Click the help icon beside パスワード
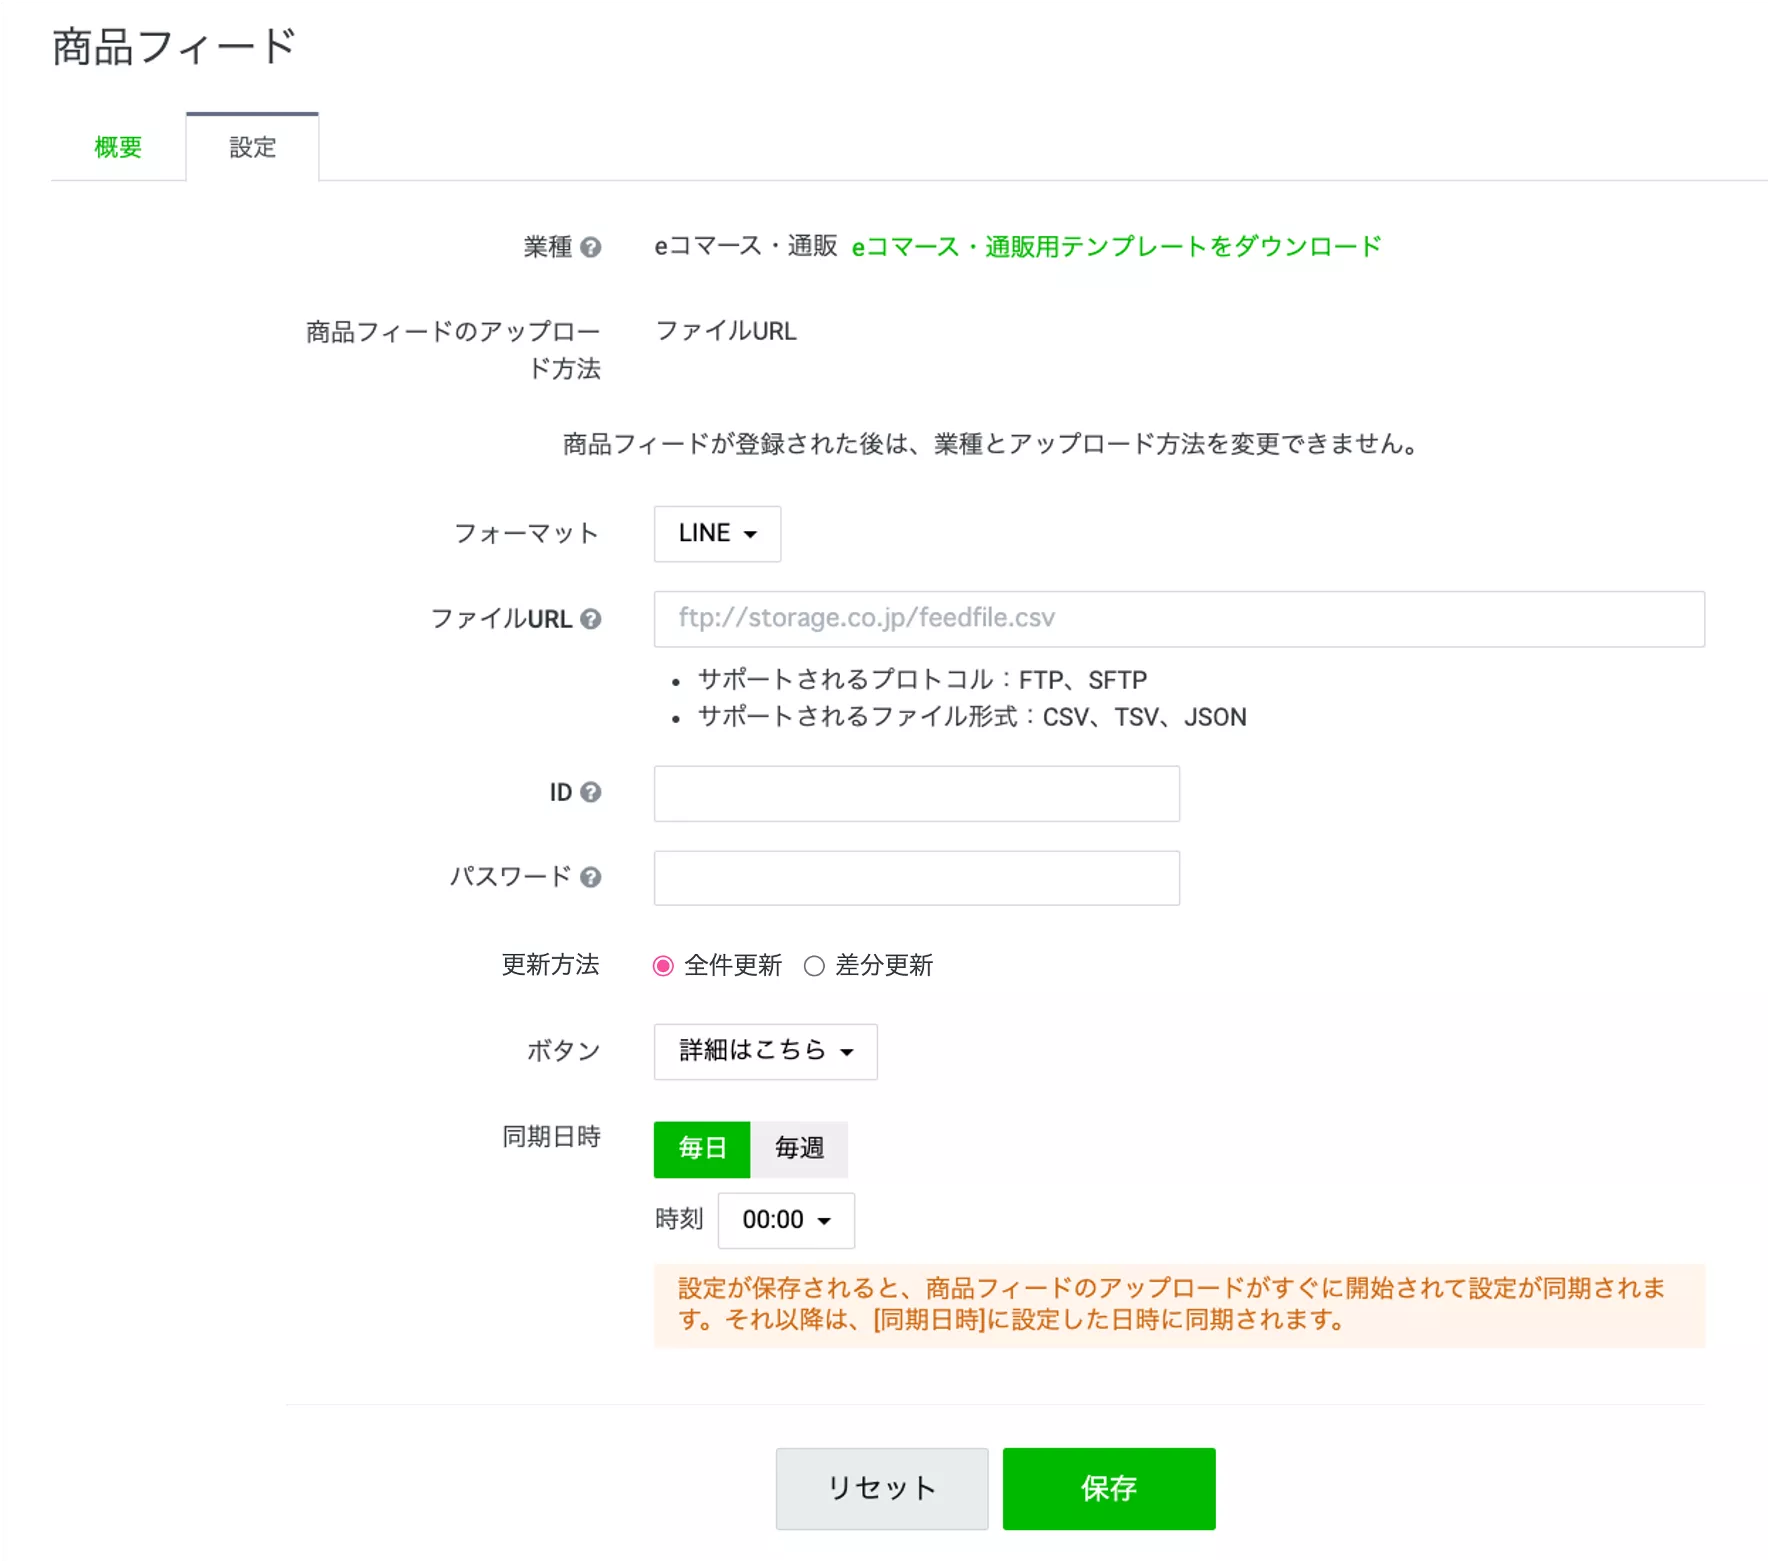This screenshot has width=1769, height=1562. click(x=590, y=877)
